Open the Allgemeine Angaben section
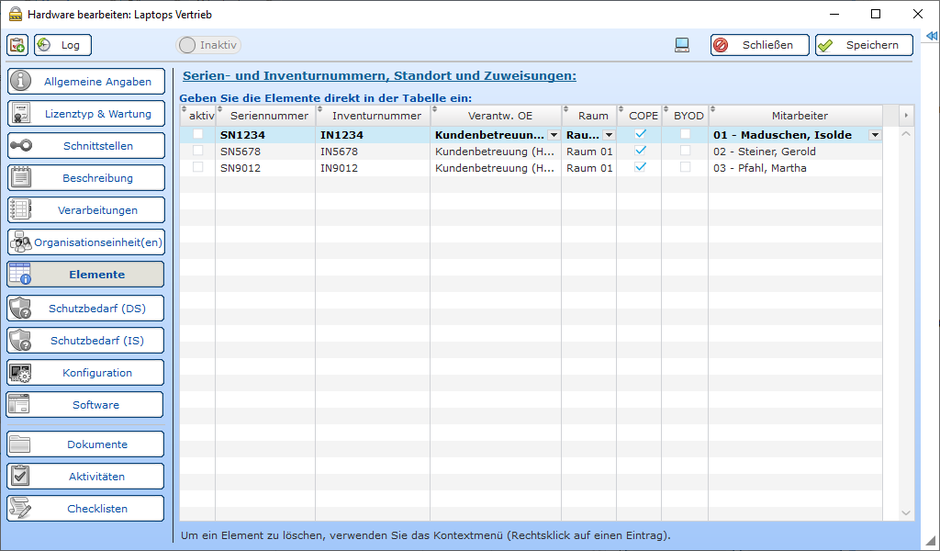The image size is (940, 551). pyautogui.click(x=86, y=81)
